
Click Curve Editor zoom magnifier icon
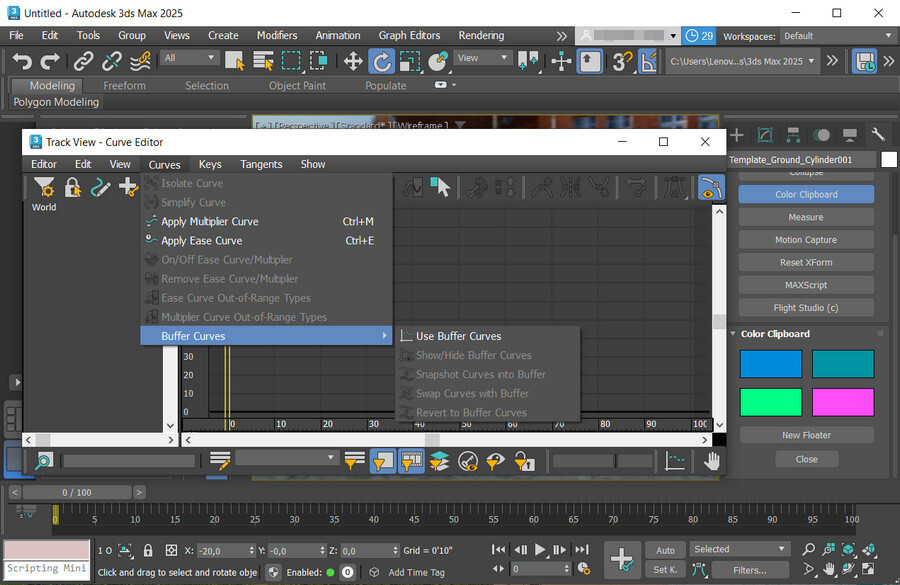pos(44,461)
